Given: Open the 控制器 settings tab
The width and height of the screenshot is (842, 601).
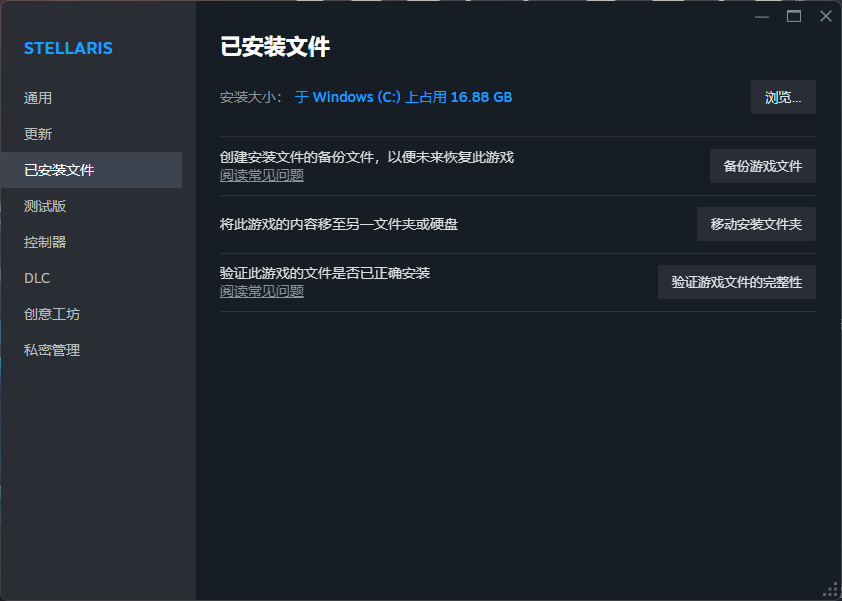Looking at the screenshot, I should pyautogui.click(x=45, y=242).
